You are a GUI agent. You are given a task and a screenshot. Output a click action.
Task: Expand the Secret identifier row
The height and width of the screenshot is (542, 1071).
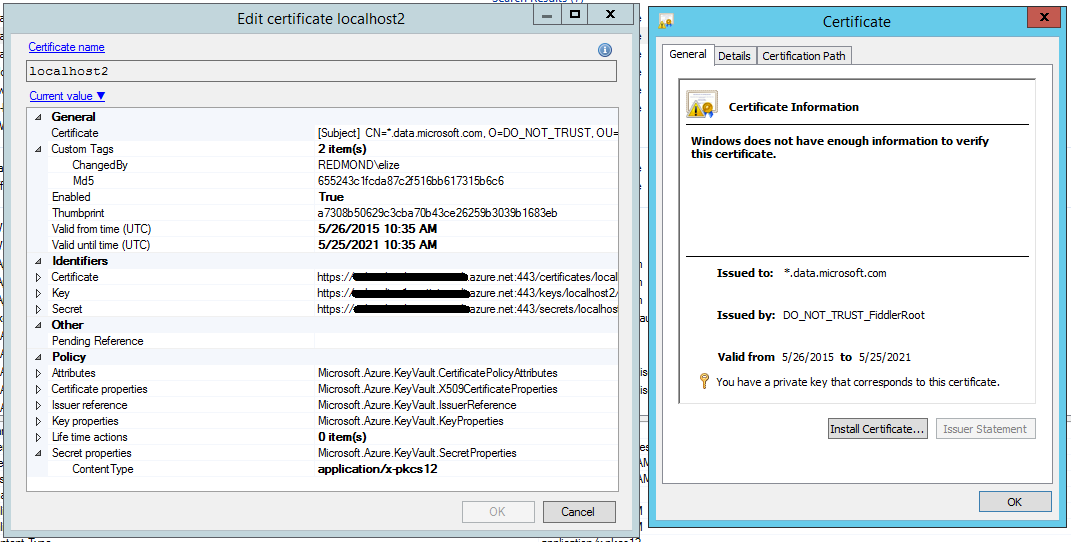38,309
